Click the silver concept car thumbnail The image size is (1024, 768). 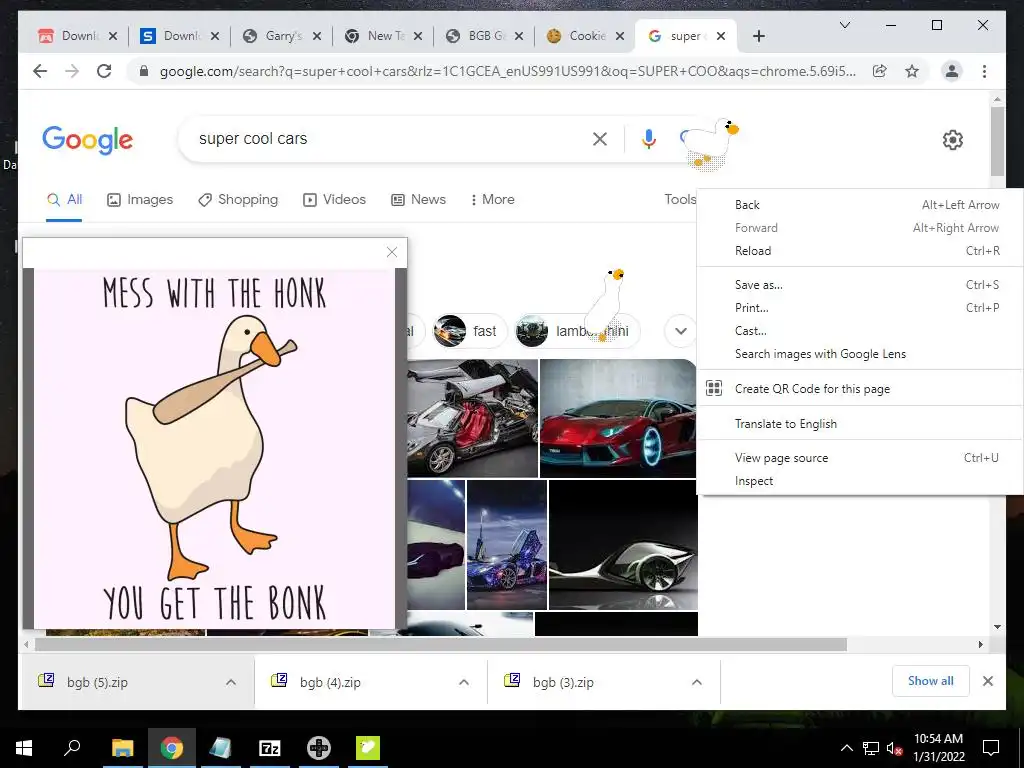(623, 545)
